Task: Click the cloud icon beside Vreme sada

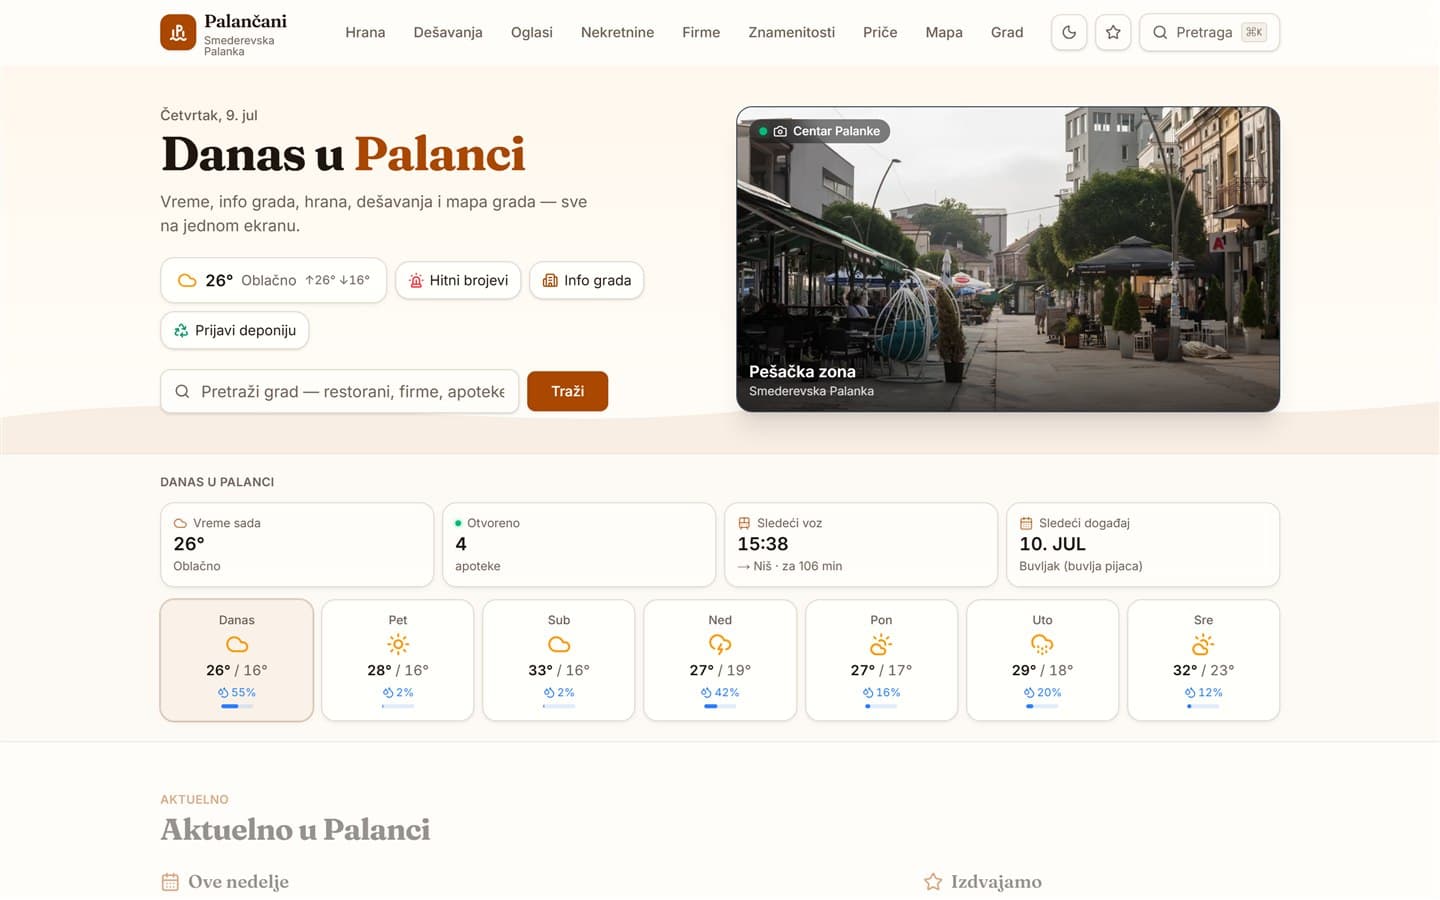Action: point(180,523)
